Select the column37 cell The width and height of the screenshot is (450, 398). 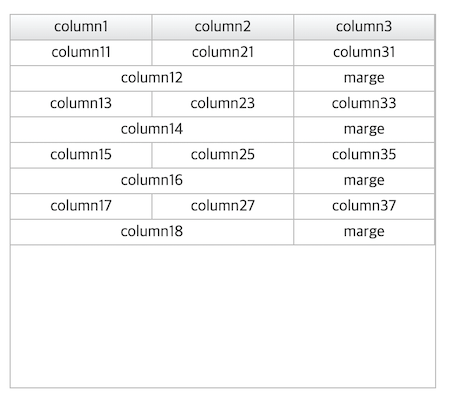tap(364, 206)
